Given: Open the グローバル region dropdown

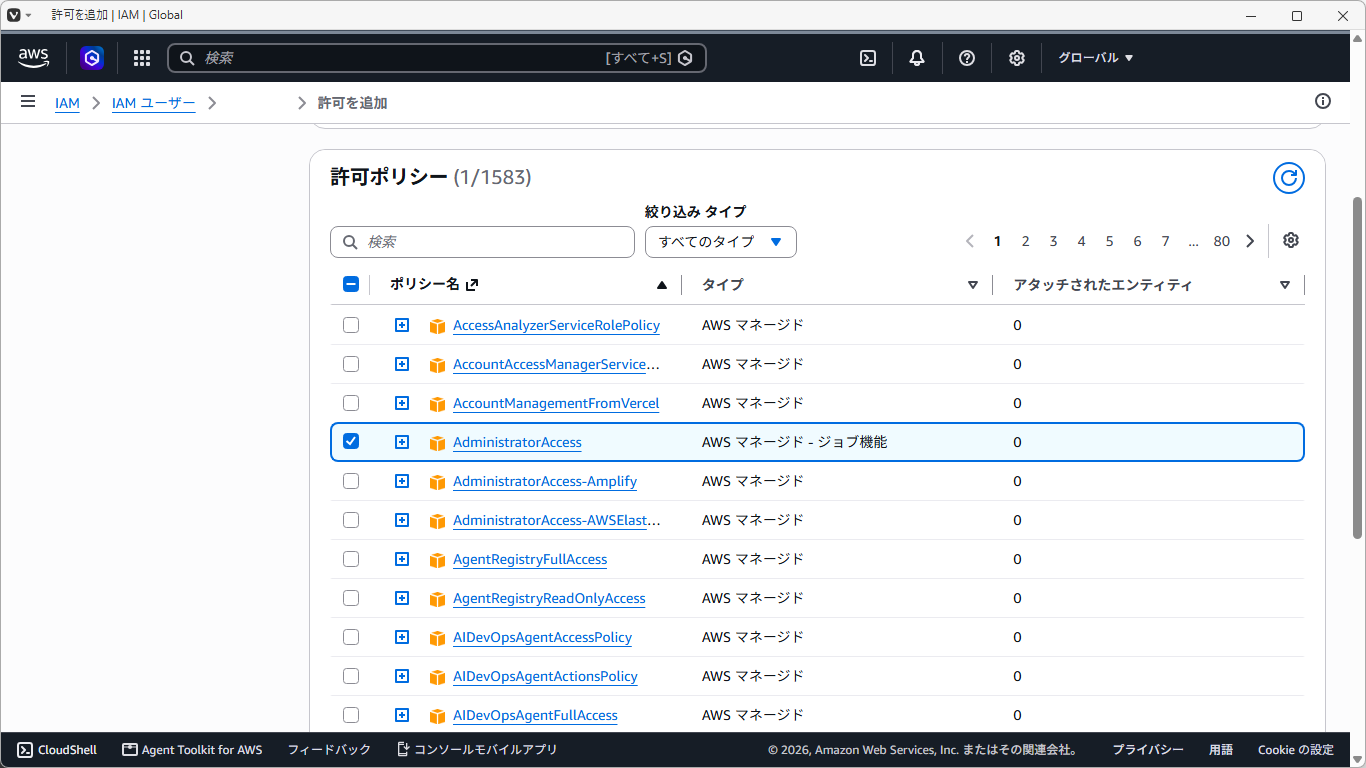Looking at the screenshot, I should click(x=1095, y=58).
